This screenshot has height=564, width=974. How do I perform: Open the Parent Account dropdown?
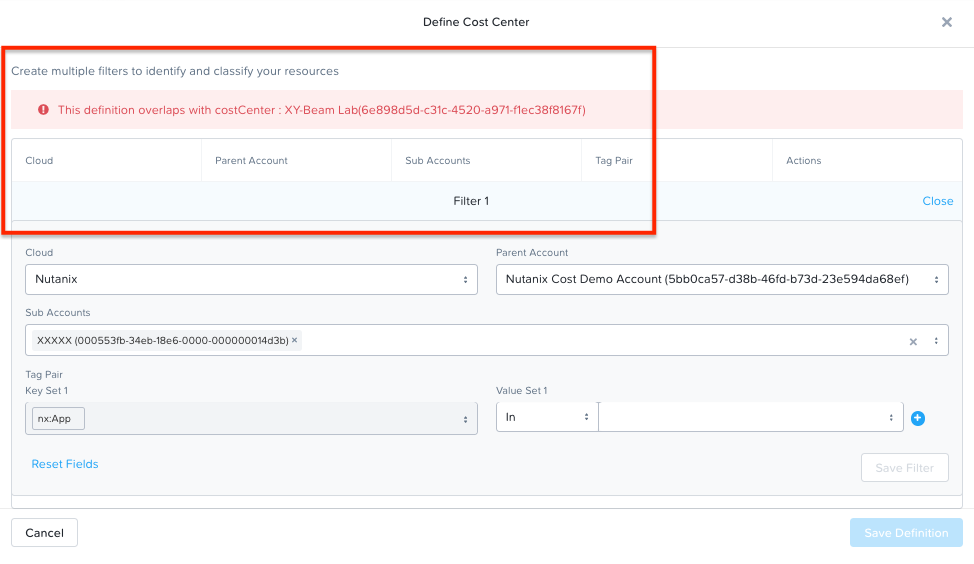722,280
